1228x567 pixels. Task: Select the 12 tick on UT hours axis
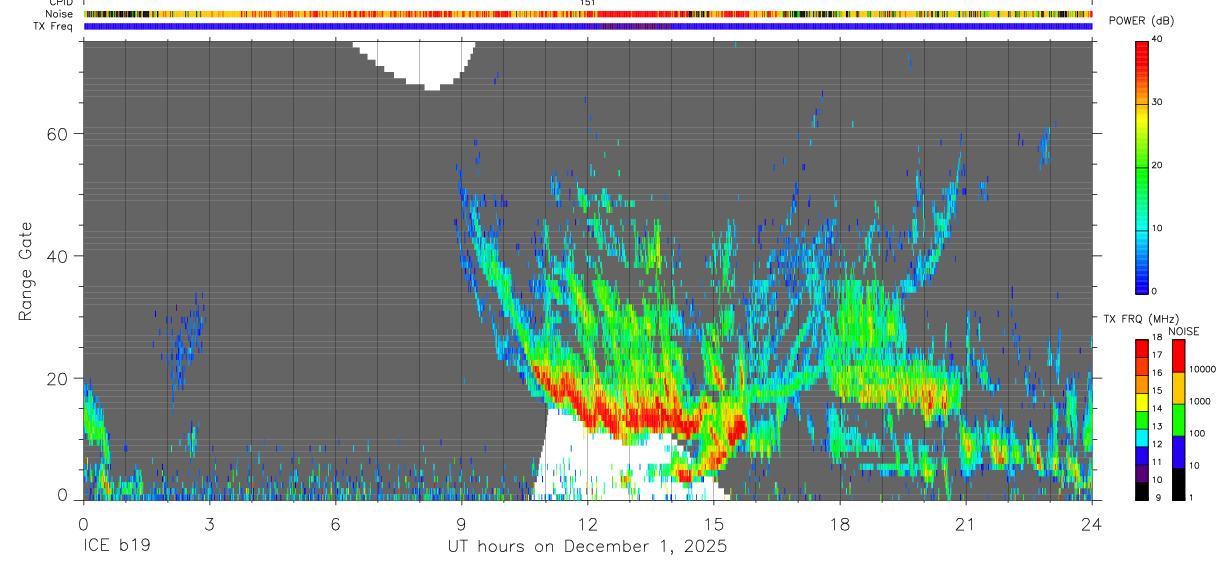click(587, 523)
